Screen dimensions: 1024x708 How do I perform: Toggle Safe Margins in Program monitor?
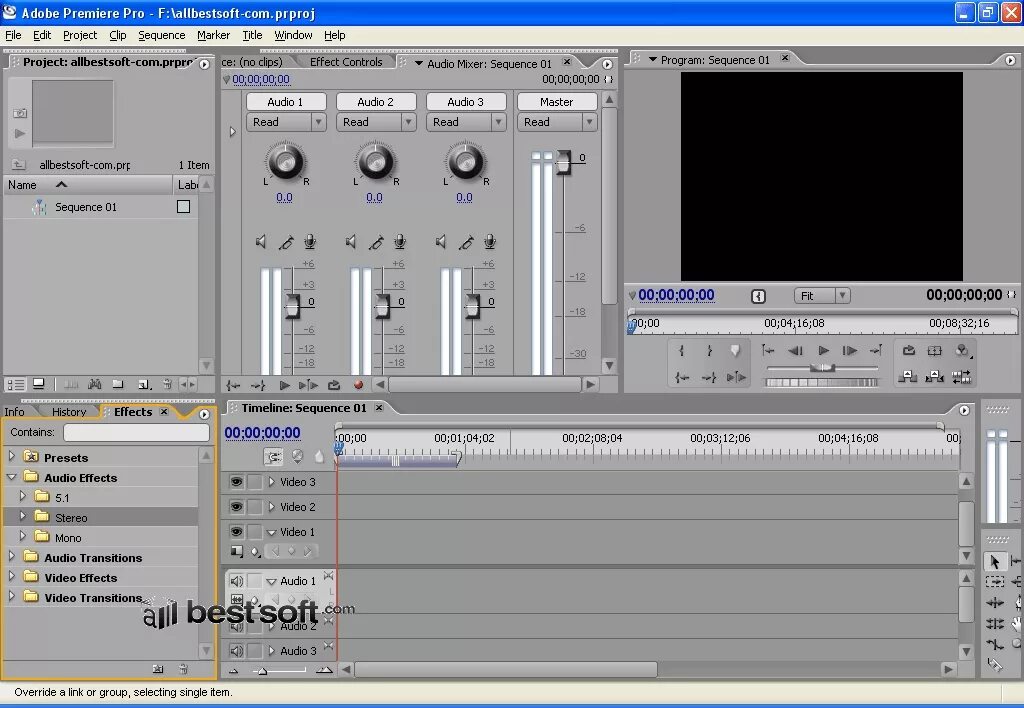point(935,351)
